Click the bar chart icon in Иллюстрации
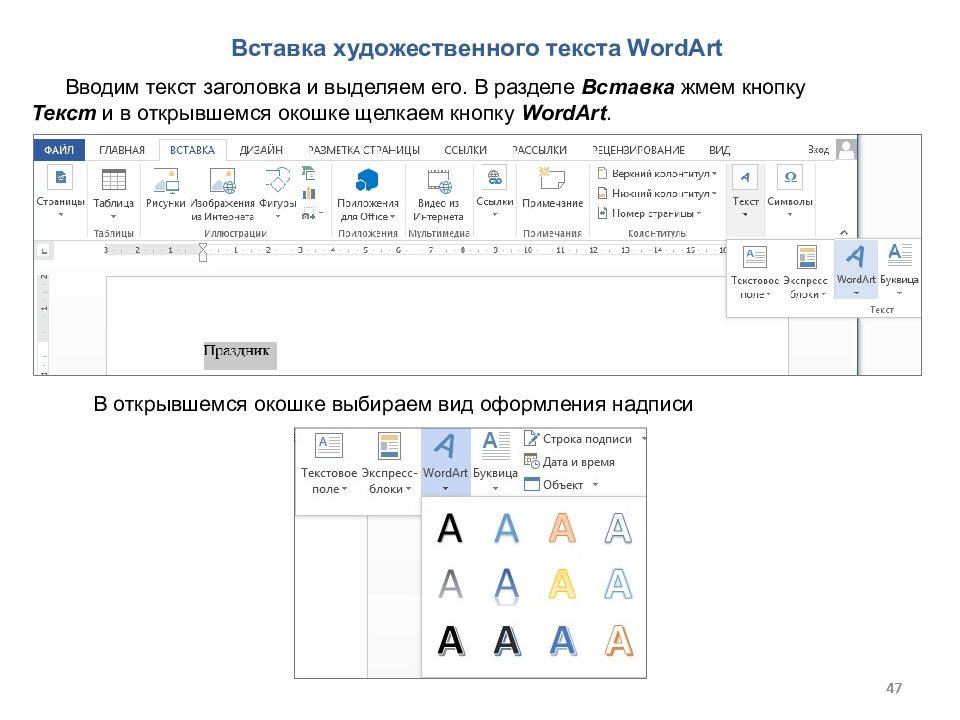The width and height of the screenshot is (960, 720). click(x=309, y=193)
